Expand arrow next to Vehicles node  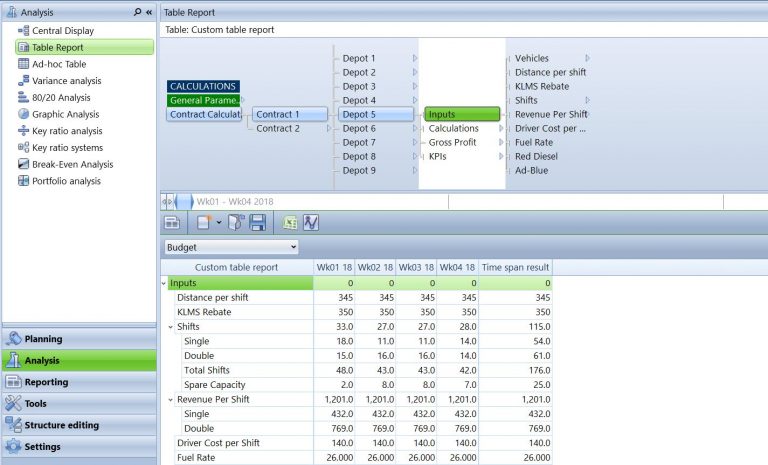tap(587, 58)
